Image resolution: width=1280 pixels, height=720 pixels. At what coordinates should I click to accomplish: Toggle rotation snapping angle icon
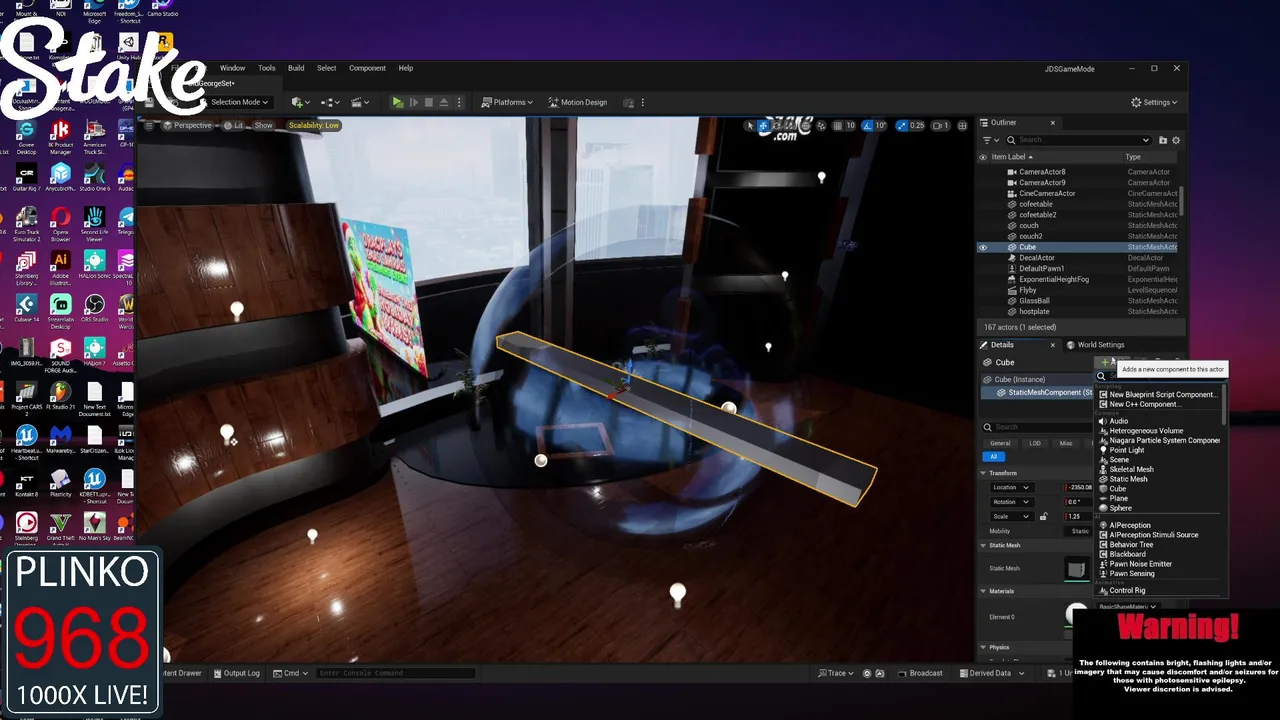pos(868,125)
